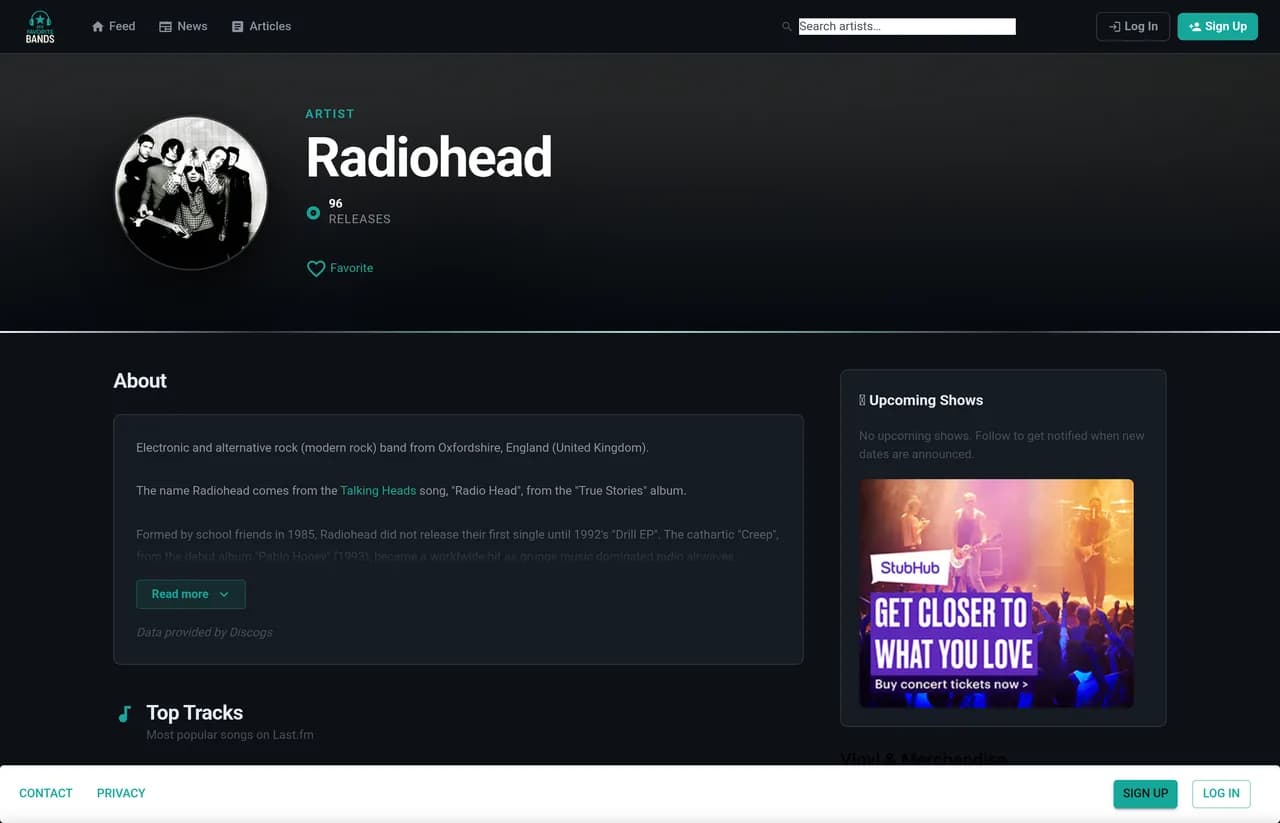Click the disc icon beside 96 Releases

coord(313,212)
